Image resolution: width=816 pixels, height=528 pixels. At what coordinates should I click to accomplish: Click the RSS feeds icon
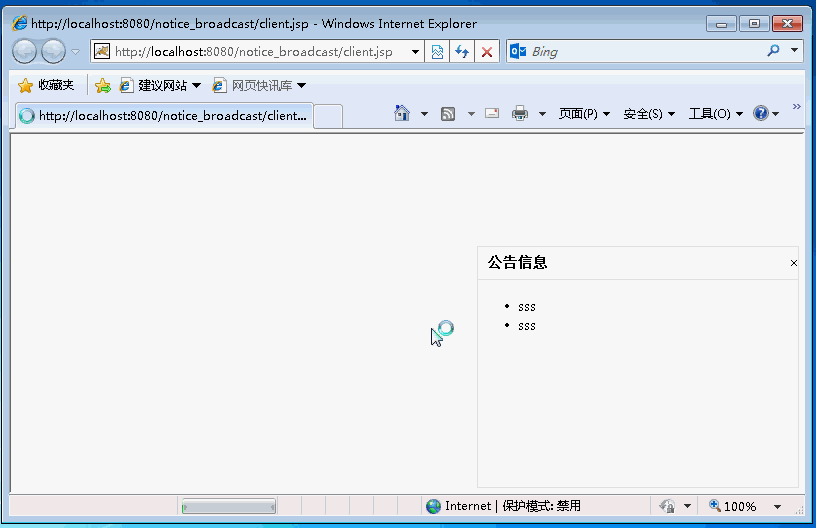[x=448, y=113]
